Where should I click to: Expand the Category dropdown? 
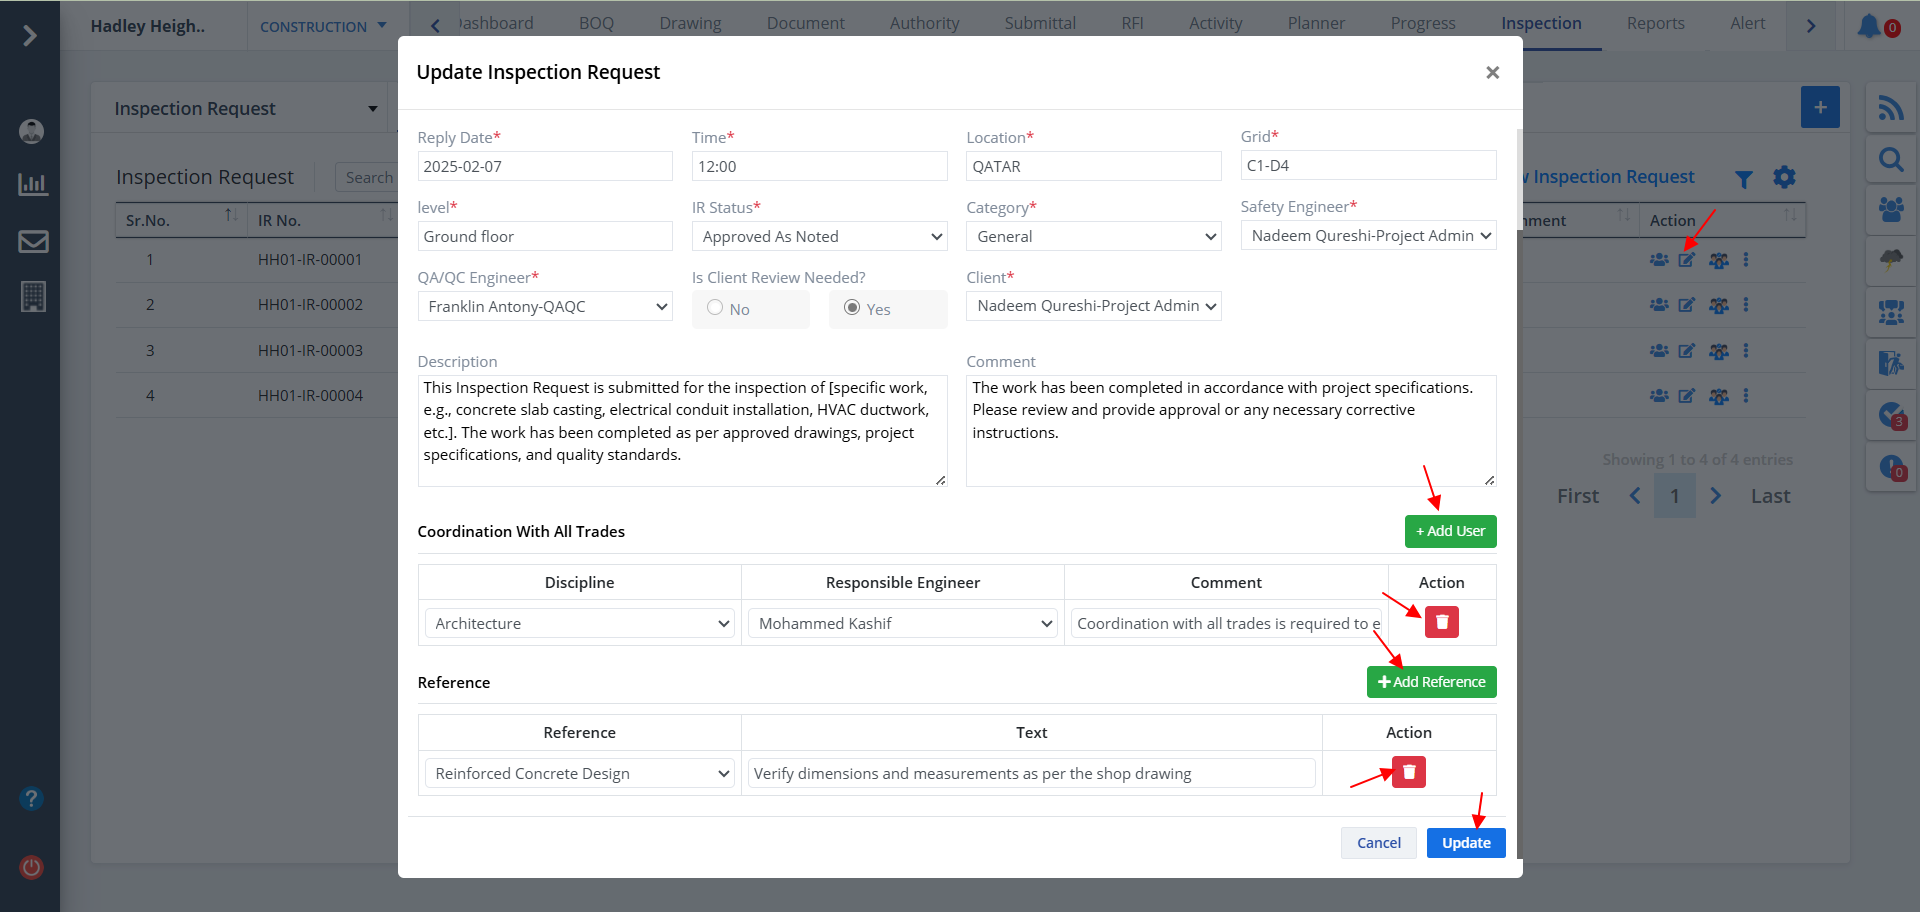tap(1093, 237)
